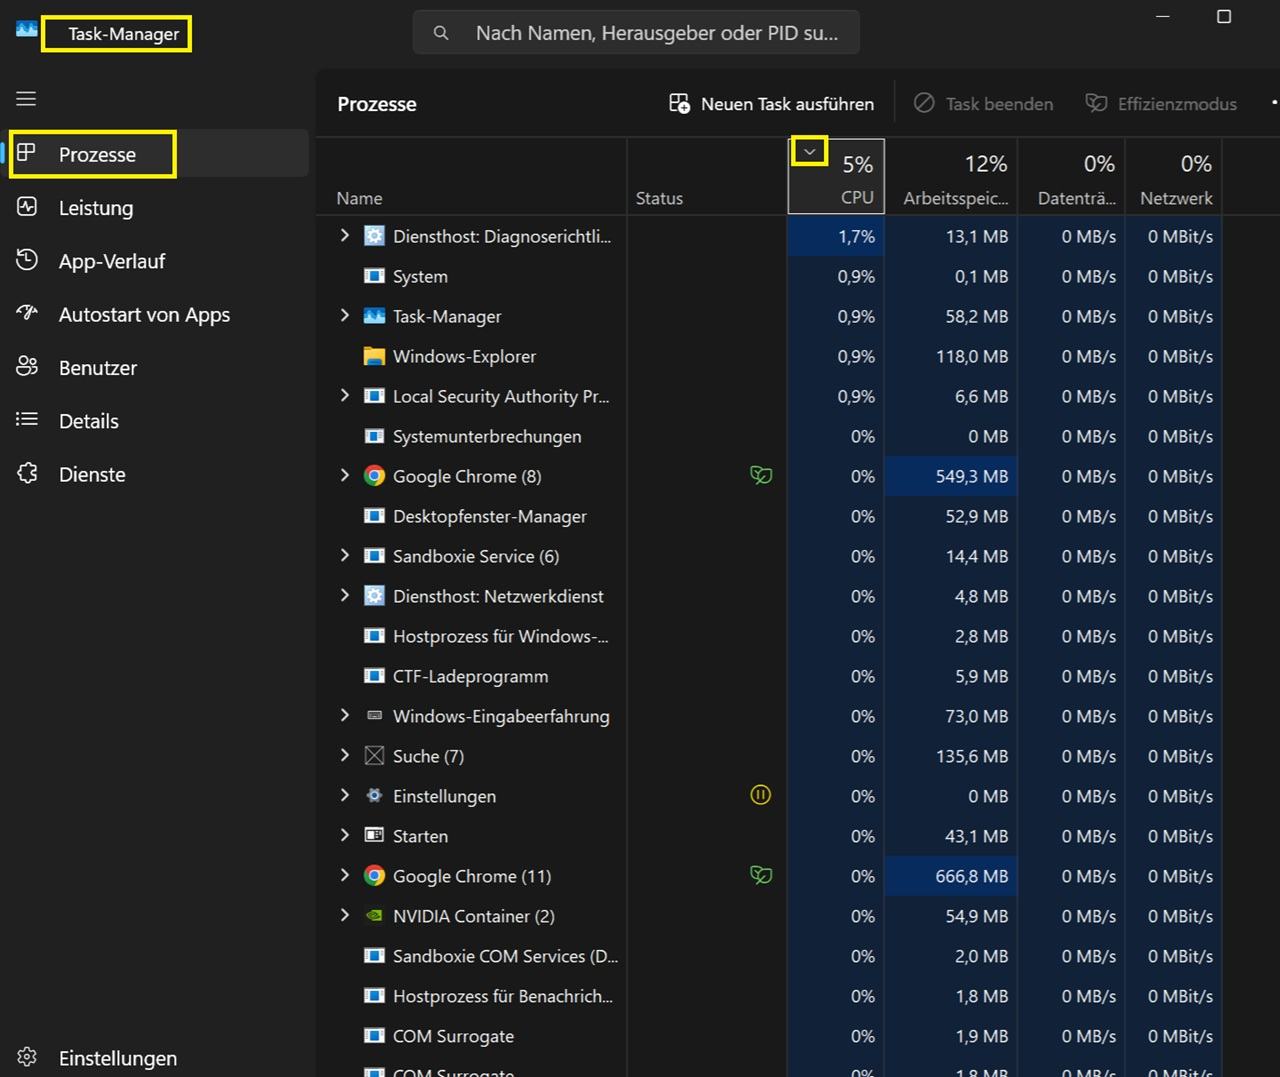
Task: Click the Benutzer users icon
Action: click(x=27, y=367)
